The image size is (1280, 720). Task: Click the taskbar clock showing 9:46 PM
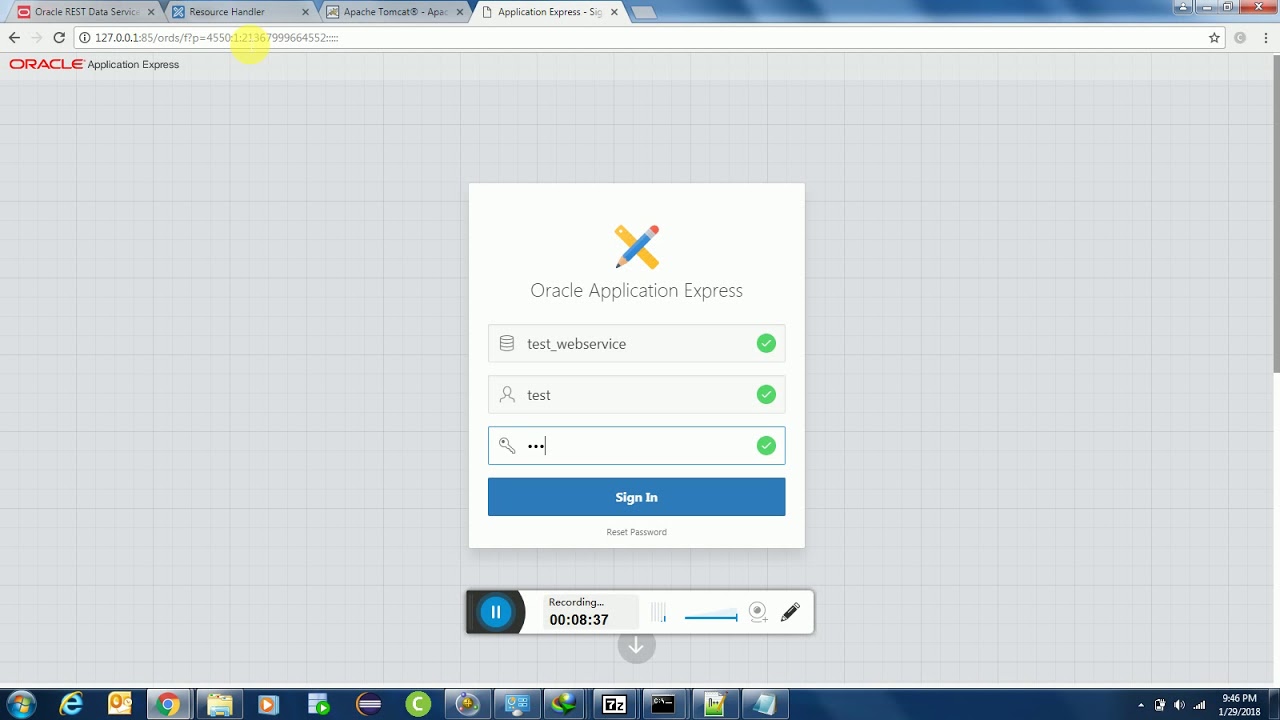pos(1239,704)
